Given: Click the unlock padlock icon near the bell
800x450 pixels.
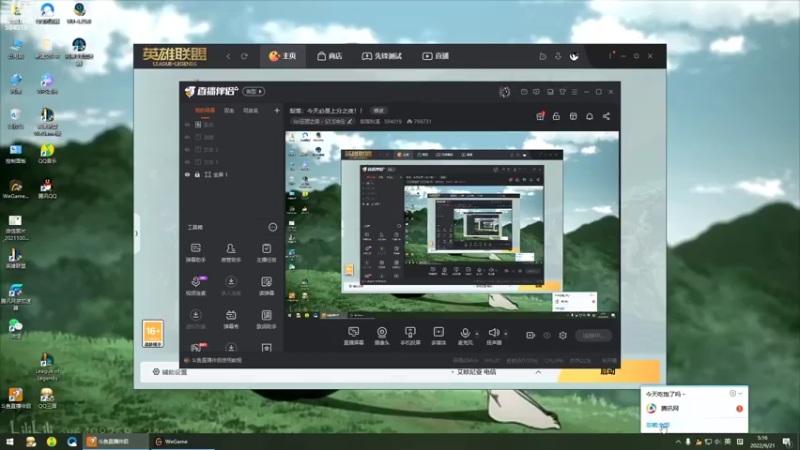Looking at the screenshot, I should click(556, 116).
